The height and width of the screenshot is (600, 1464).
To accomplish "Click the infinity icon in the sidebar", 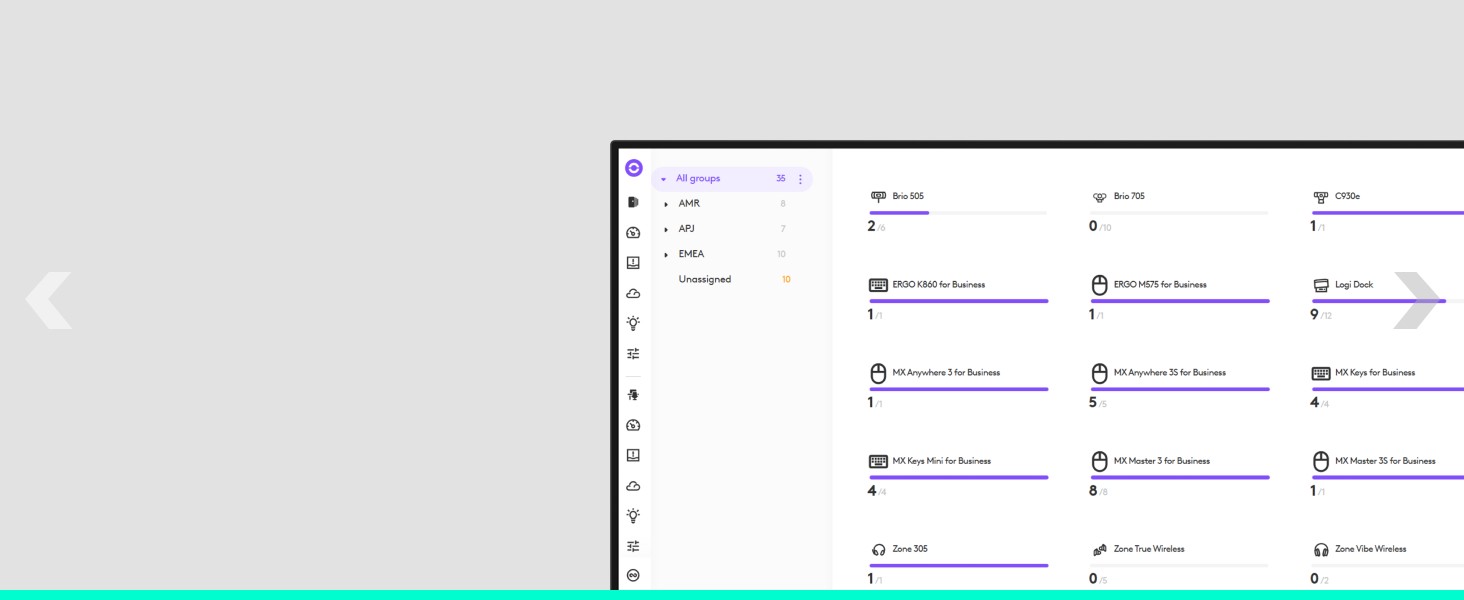I will click(633, 575).
